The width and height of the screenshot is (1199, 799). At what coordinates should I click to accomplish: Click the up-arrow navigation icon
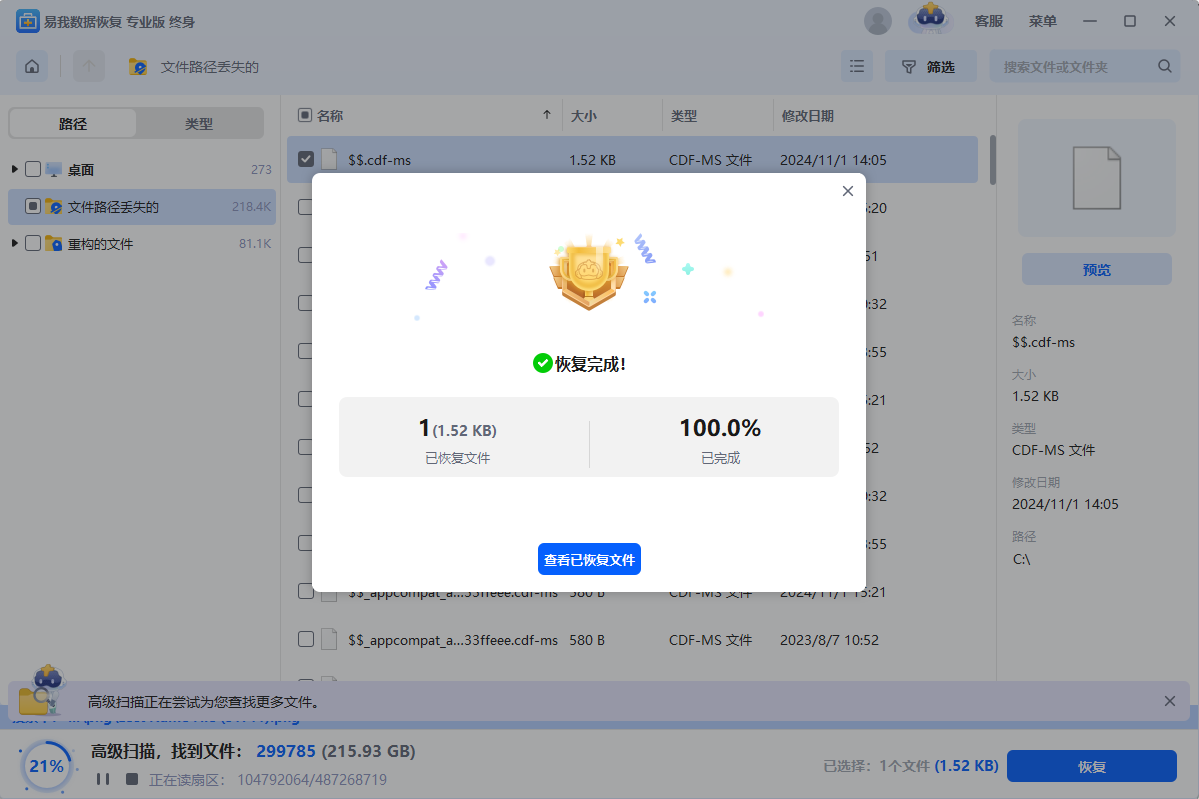pos(89,67)
